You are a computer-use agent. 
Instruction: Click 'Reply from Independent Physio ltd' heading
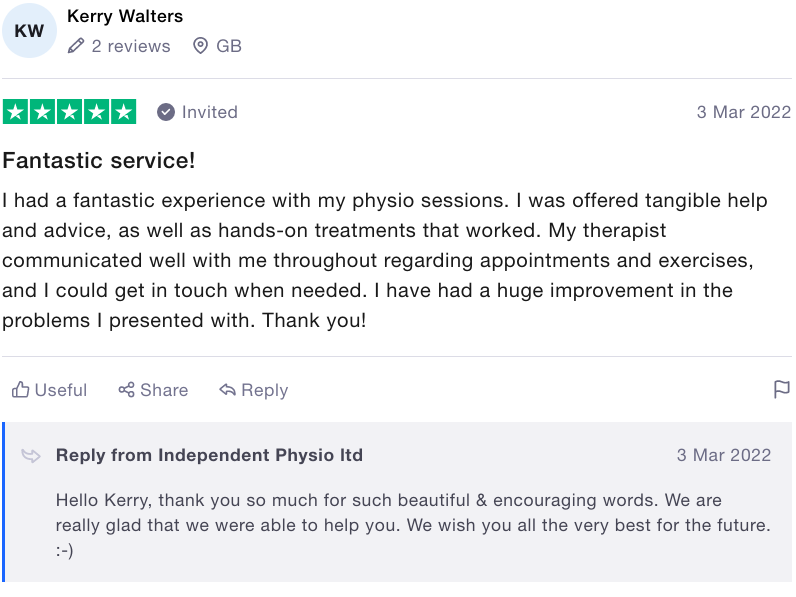[x=209, y=455]
